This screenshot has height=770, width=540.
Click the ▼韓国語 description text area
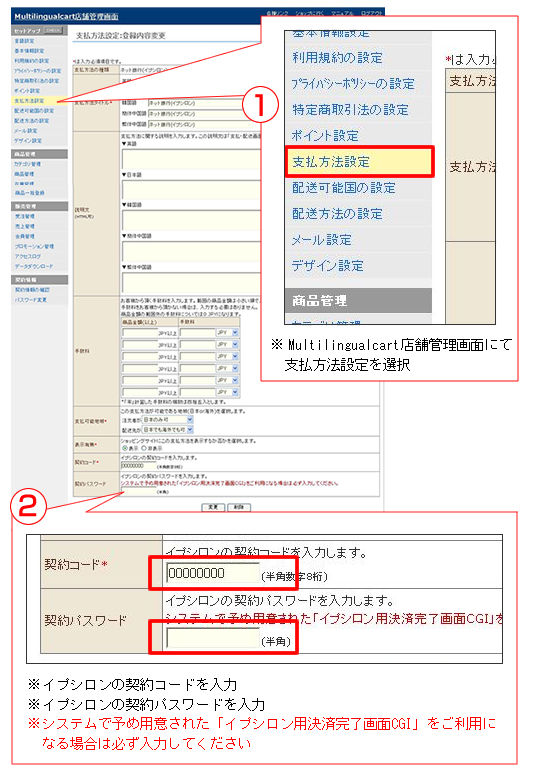pos(191,220)
